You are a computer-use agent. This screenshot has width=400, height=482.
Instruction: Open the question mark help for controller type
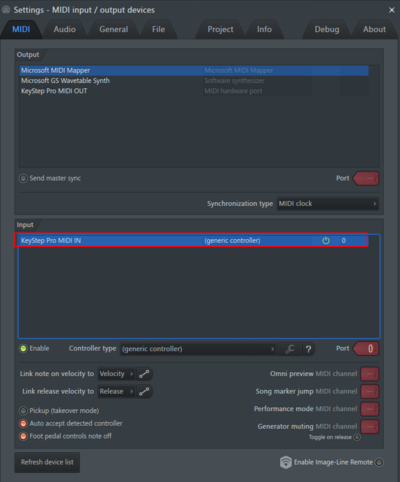click(308, 349)
